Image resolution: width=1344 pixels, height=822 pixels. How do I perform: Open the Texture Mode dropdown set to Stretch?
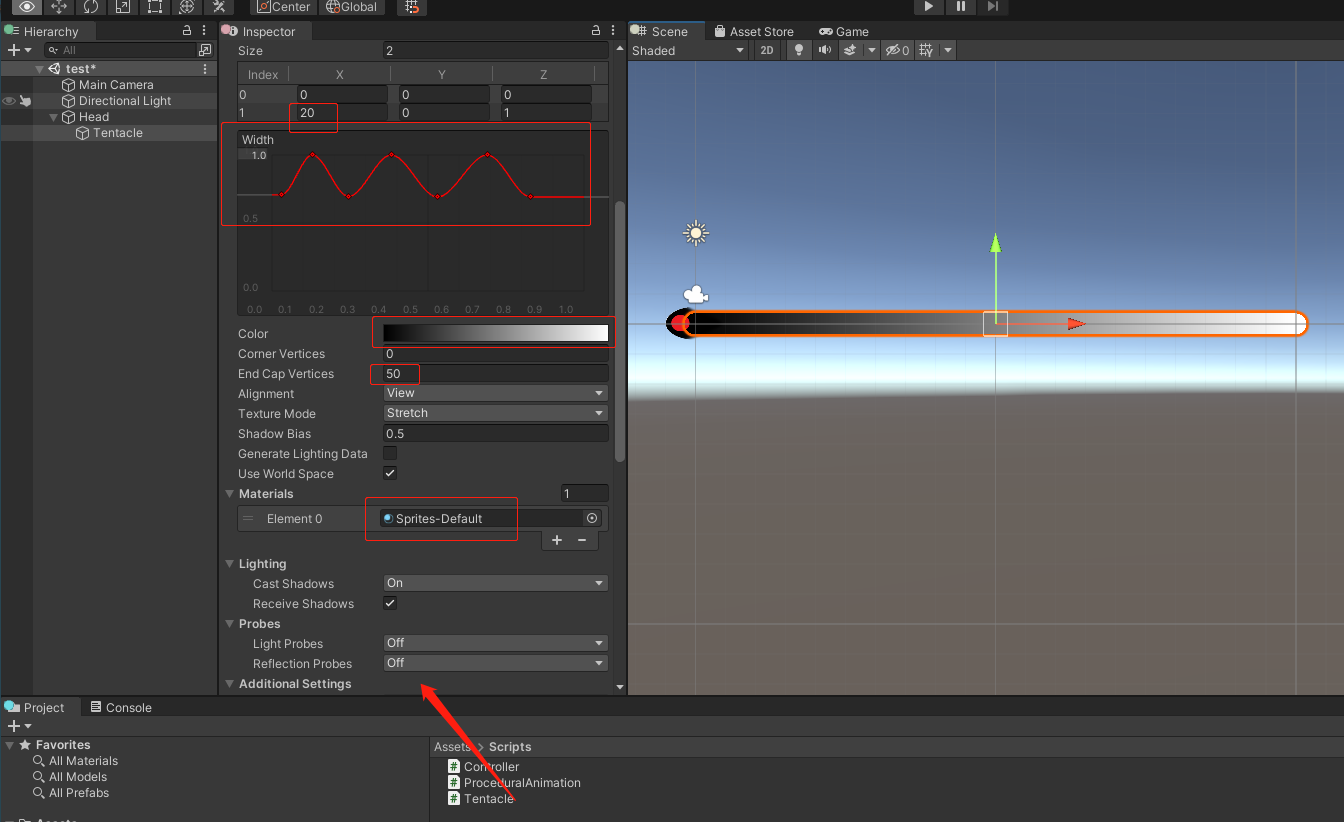(495, 413)
